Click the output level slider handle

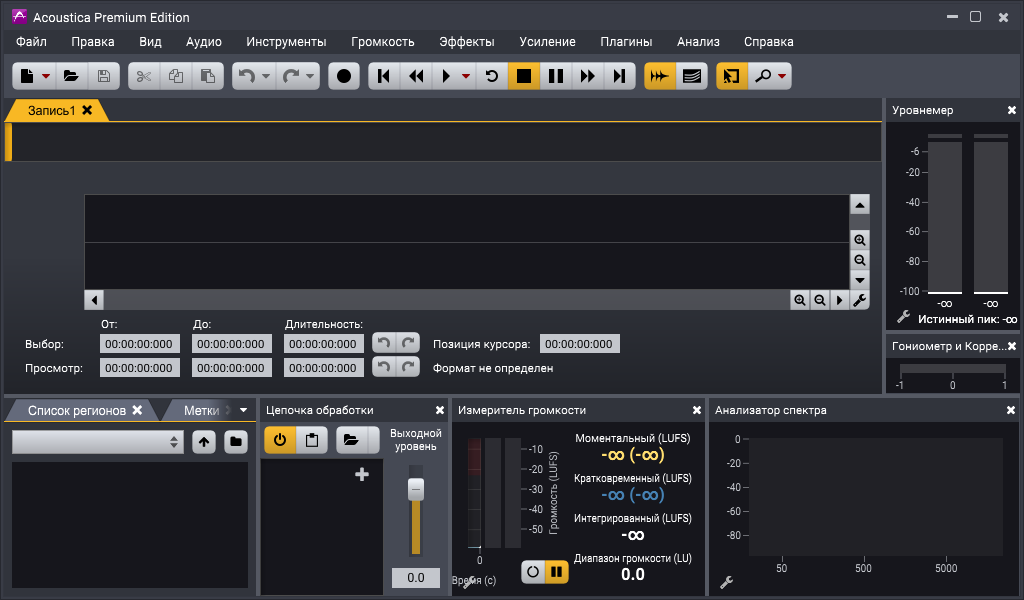(416, 489)
